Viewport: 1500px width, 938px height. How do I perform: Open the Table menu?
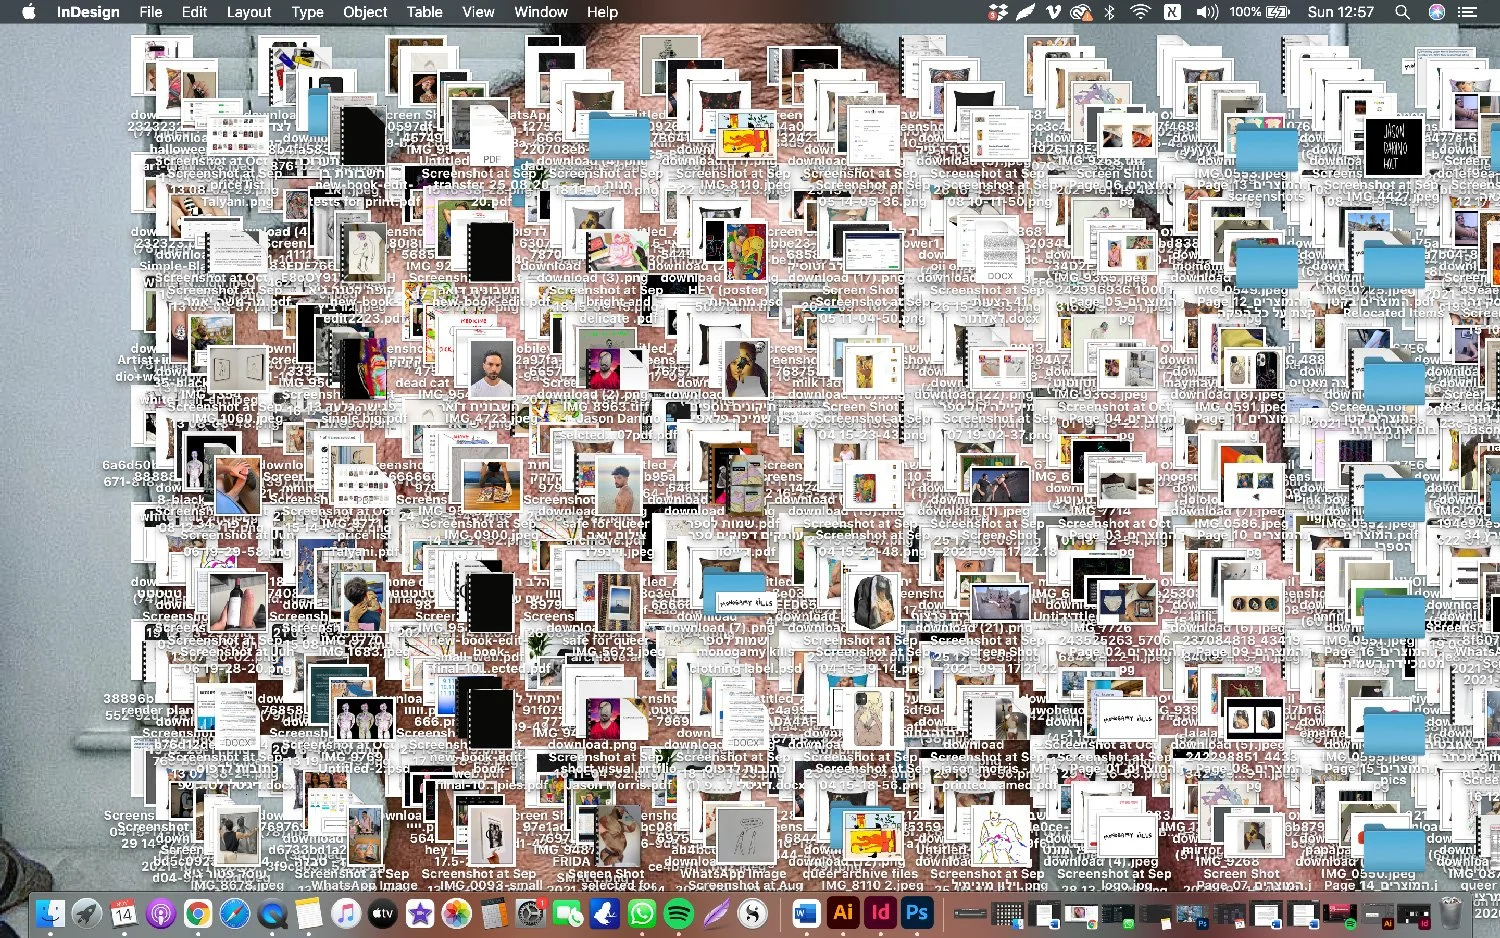point(424,12)
